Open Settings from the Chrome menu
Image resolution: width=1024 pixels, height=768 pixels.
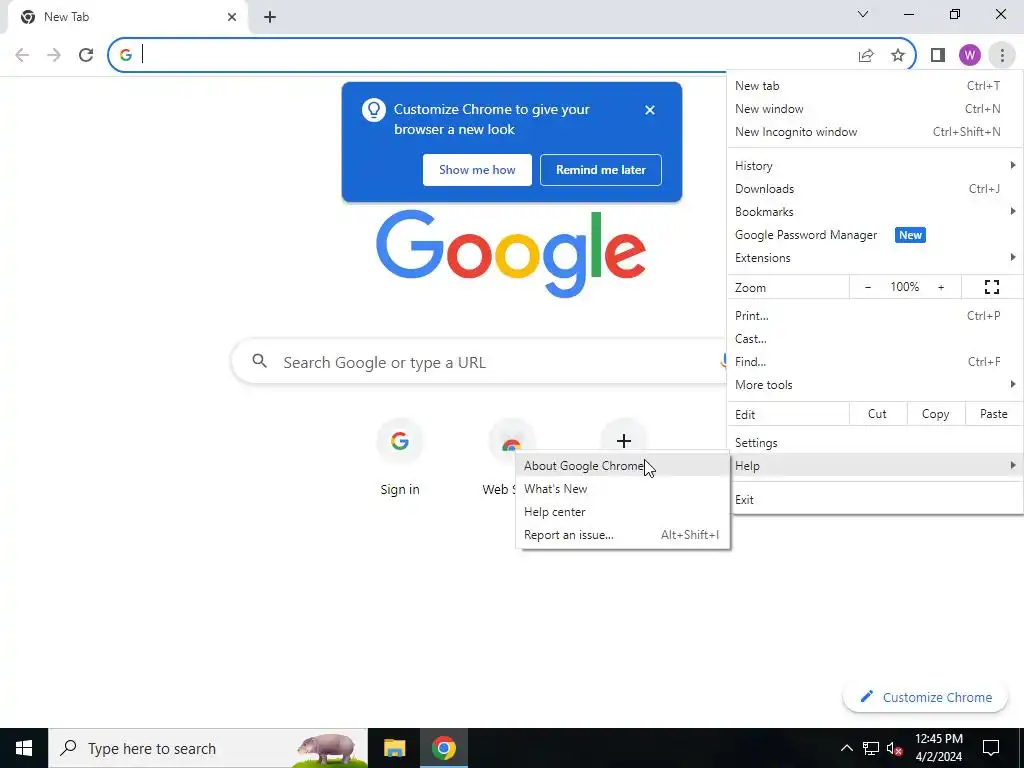(x=875, y=443)
